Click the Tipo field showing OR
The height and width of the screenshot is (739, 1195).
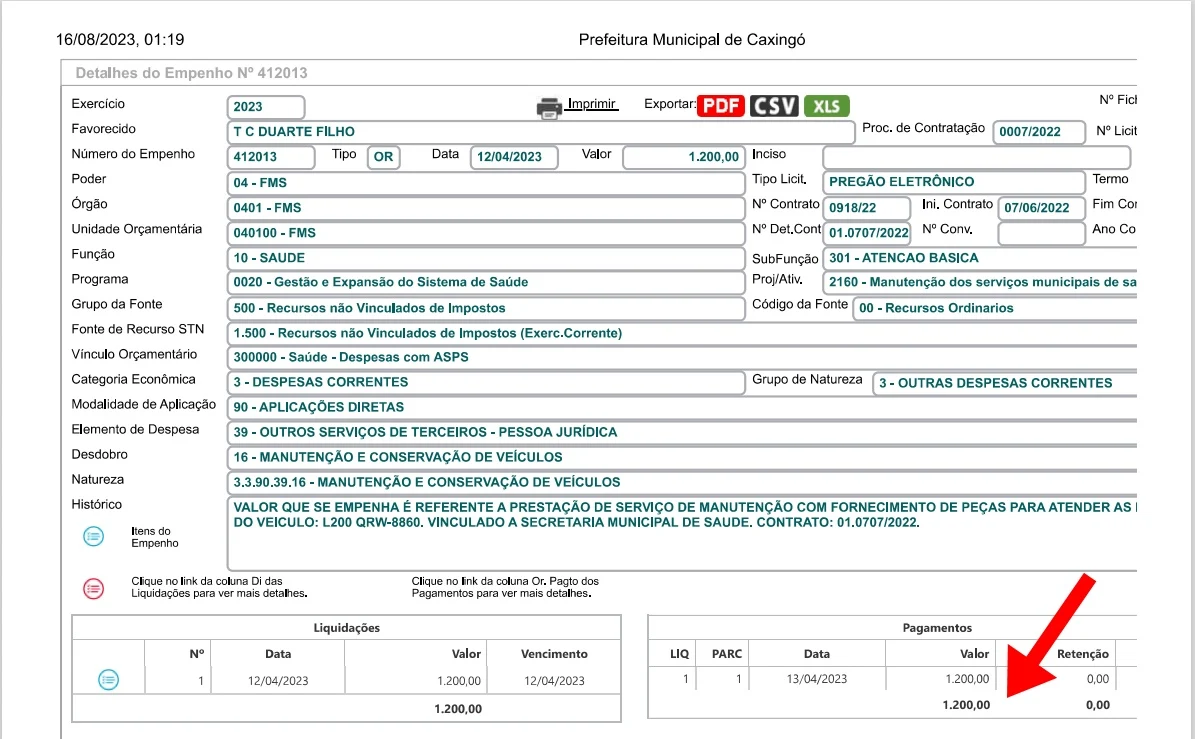383,157
